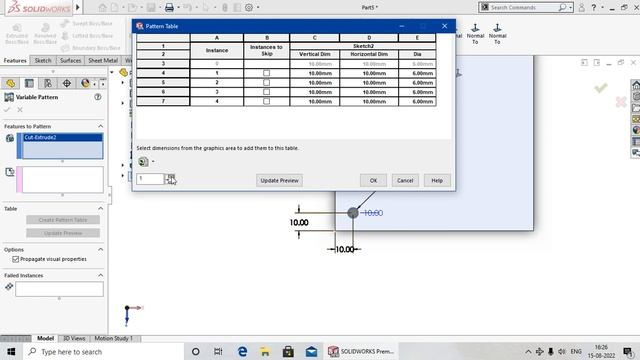Open dropdown arrow next to Excel import icon

tap(153, 162)
